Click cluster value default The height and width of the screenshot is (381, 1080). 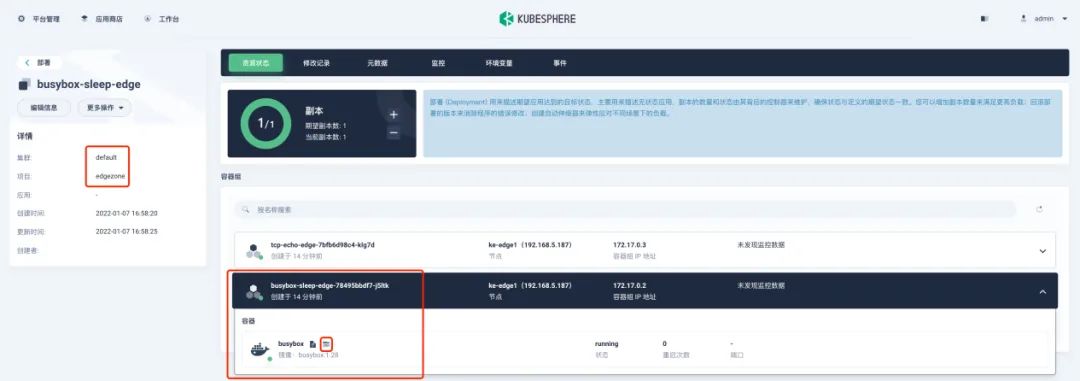tap(107, 158)
